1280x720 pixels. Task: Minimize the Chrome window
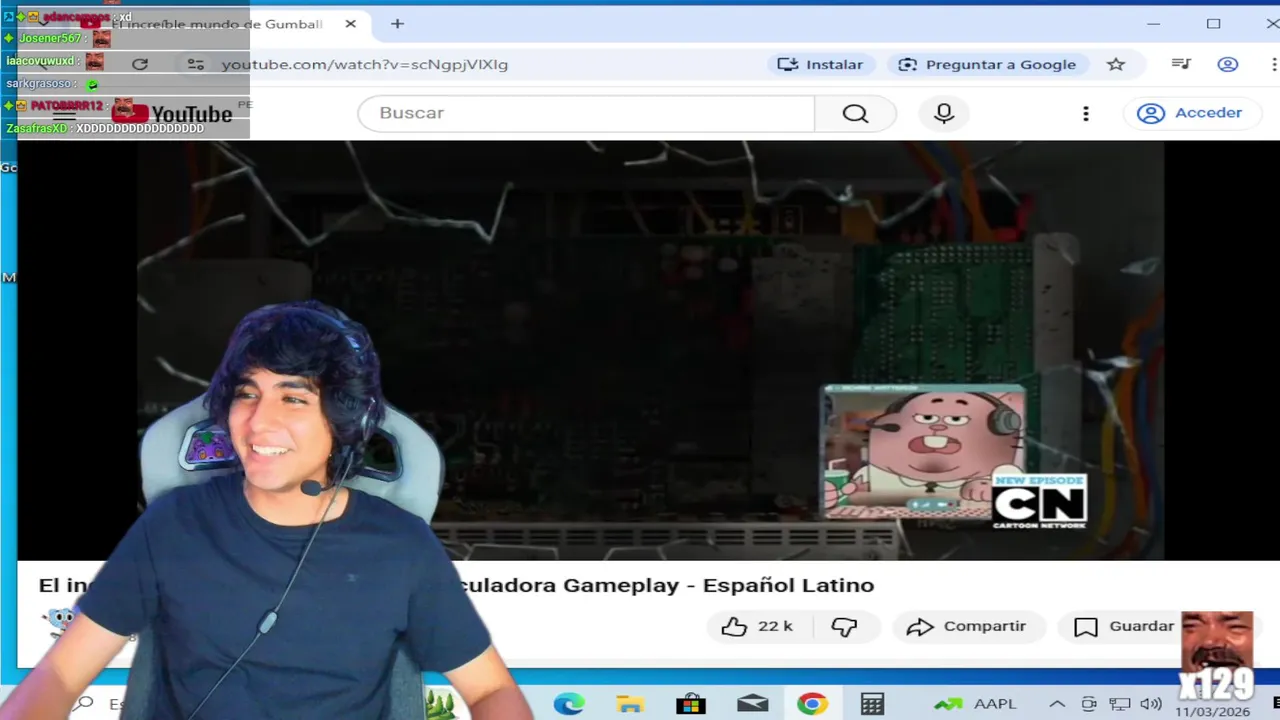pos(1153,23)
